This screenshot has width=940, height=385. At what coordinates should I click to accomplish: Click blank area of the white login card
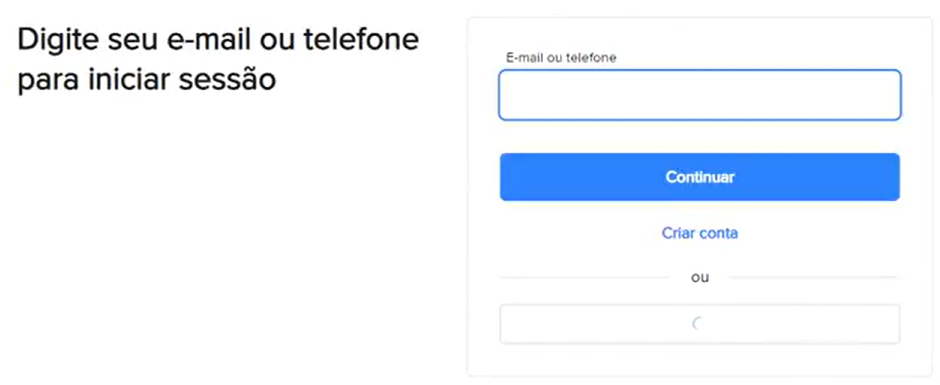[x=700, y=361]
